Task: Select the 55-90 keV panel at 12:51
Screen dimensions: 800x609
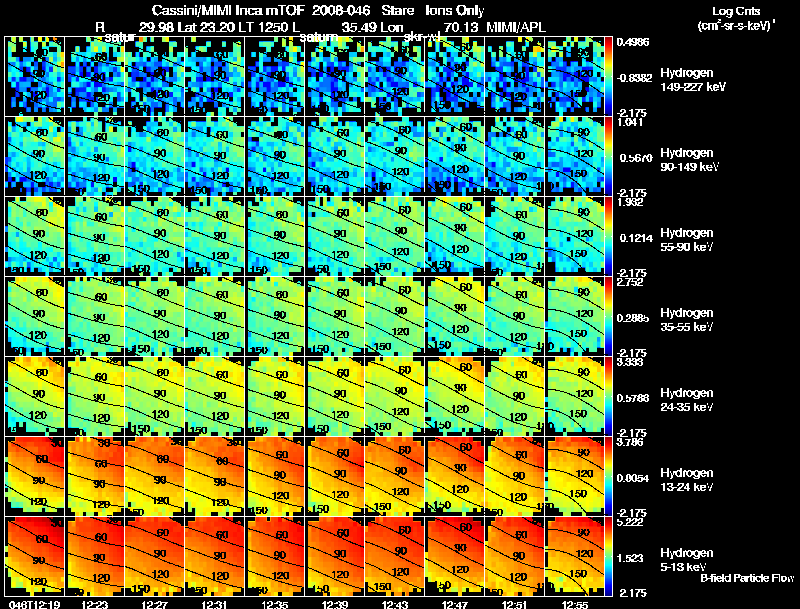Action: (515, 236)
